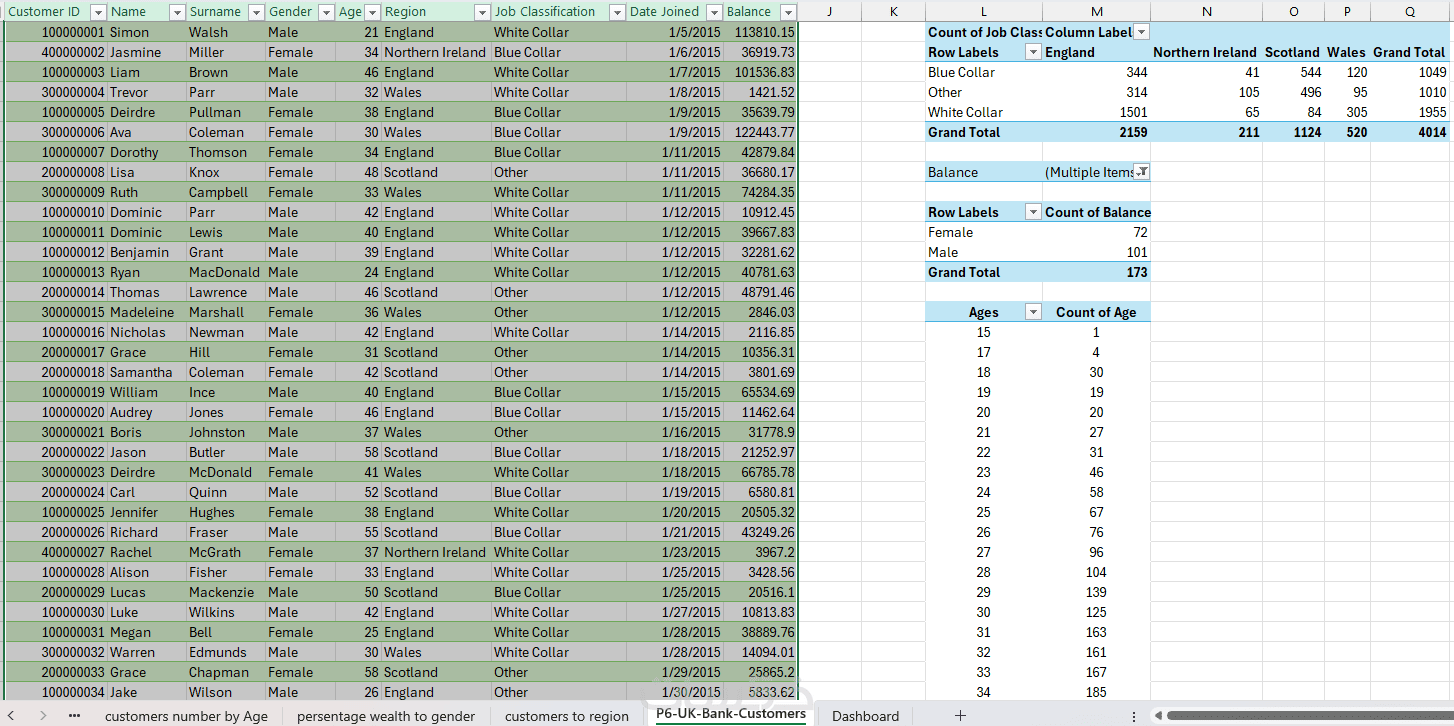Select column P header
This screenshot has width=1454, height=726.
[1348, 11]
